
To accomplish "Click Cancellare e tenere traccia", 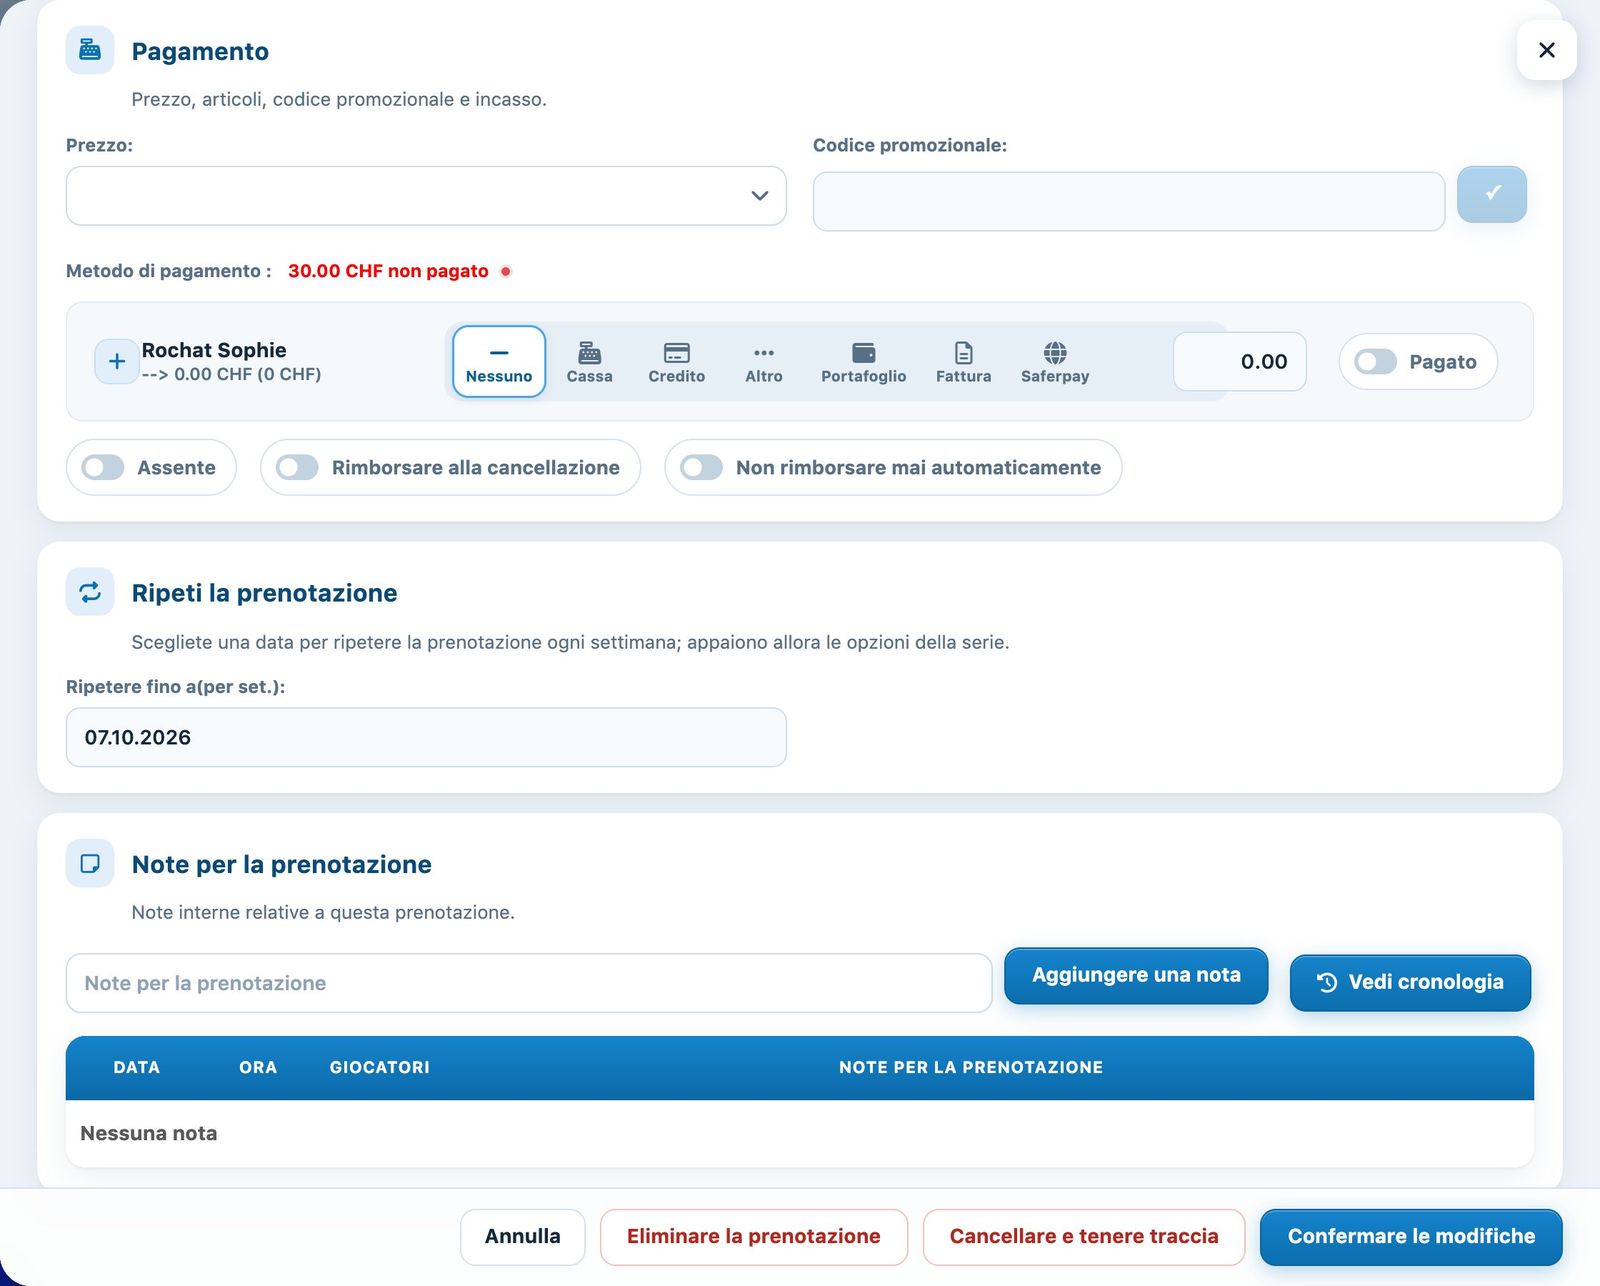I will 1084,1236.
